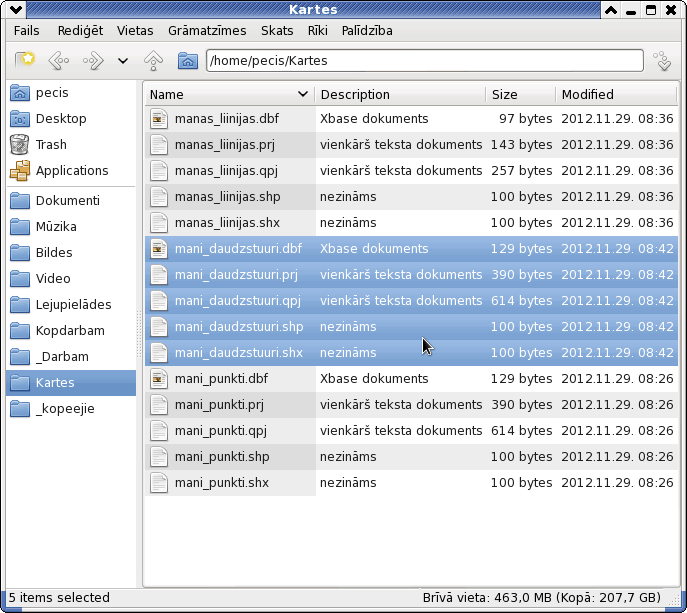Open the navigation history dropdown arrow
The width and height of the screenshot is (687, 613).
coord(123,61)
